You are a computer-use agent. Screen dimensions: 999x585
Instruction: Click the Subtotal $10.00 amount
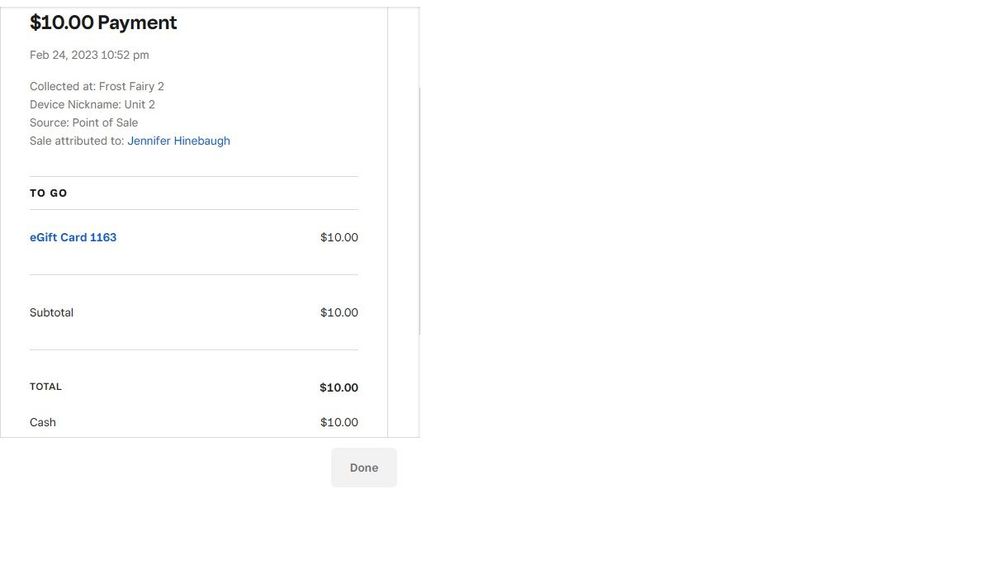pos(339,313)
